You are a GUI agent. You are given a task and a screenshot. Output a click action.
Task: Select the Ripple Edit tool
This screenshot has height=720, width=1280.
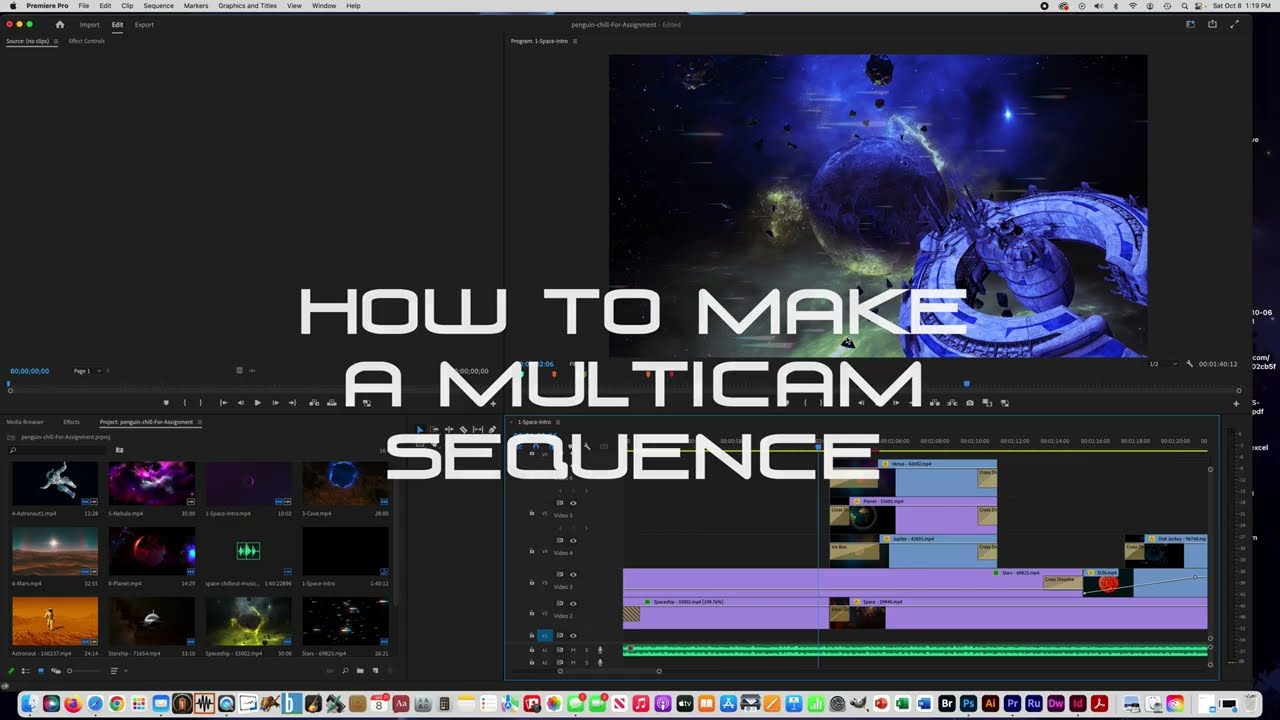[x=449, y=429]
